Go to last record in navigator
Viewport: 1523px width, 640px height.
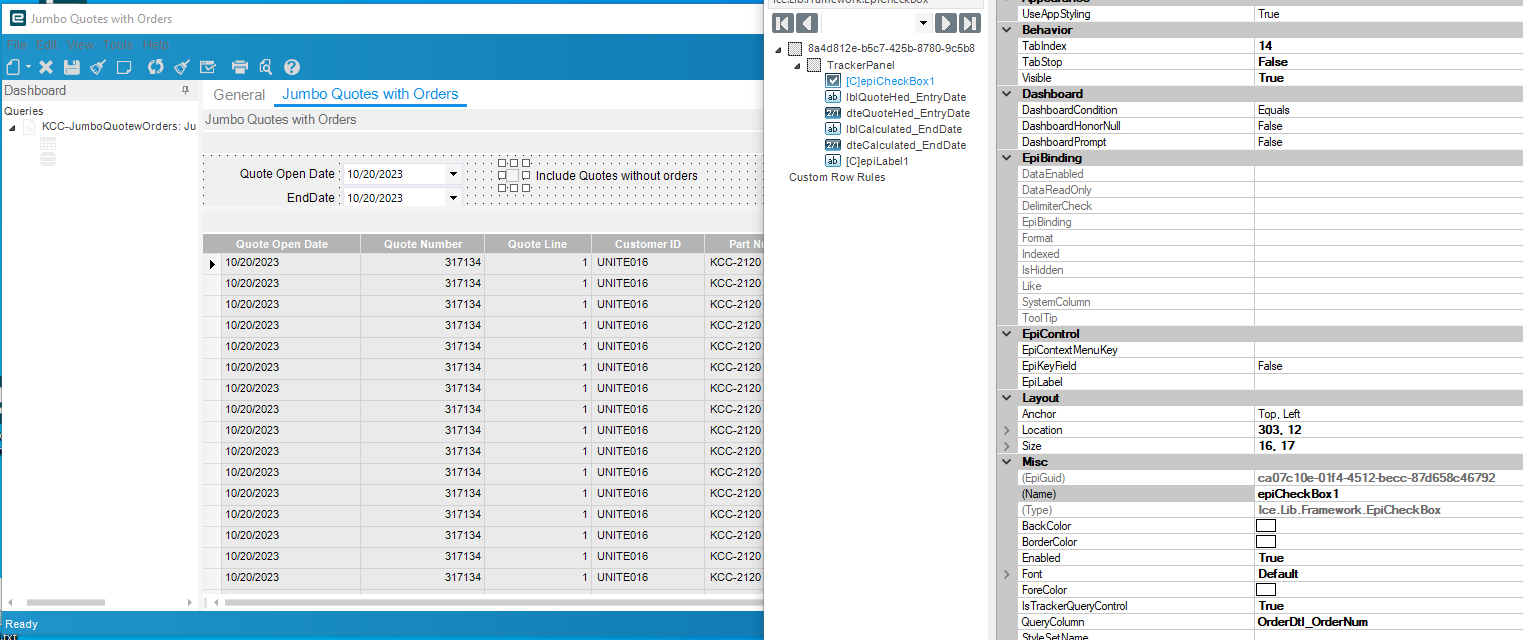coord(969,23)
